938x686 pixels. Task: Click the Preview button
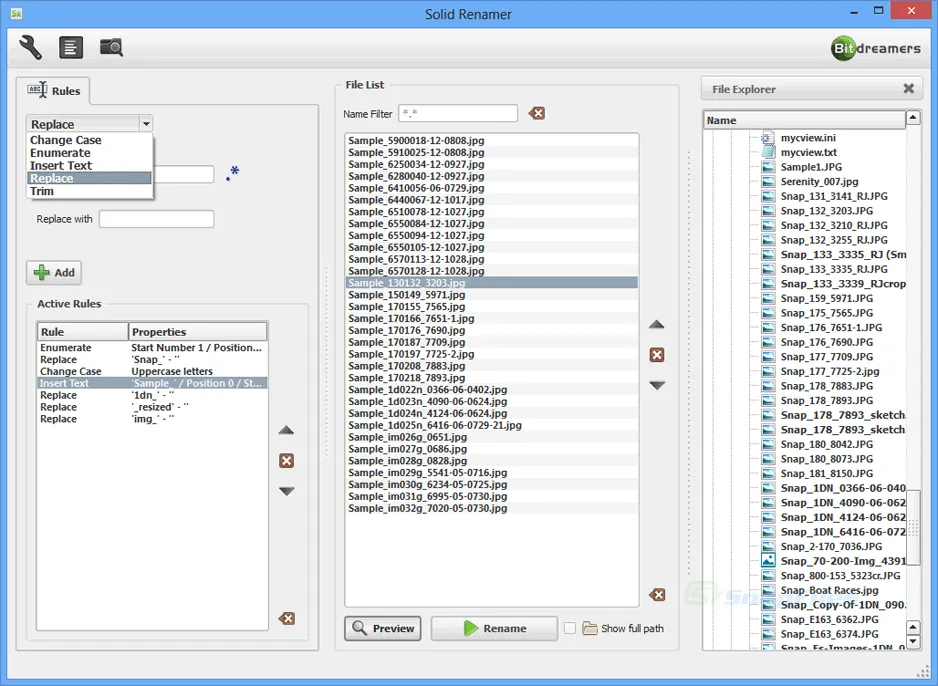click(x=383, y=629)
